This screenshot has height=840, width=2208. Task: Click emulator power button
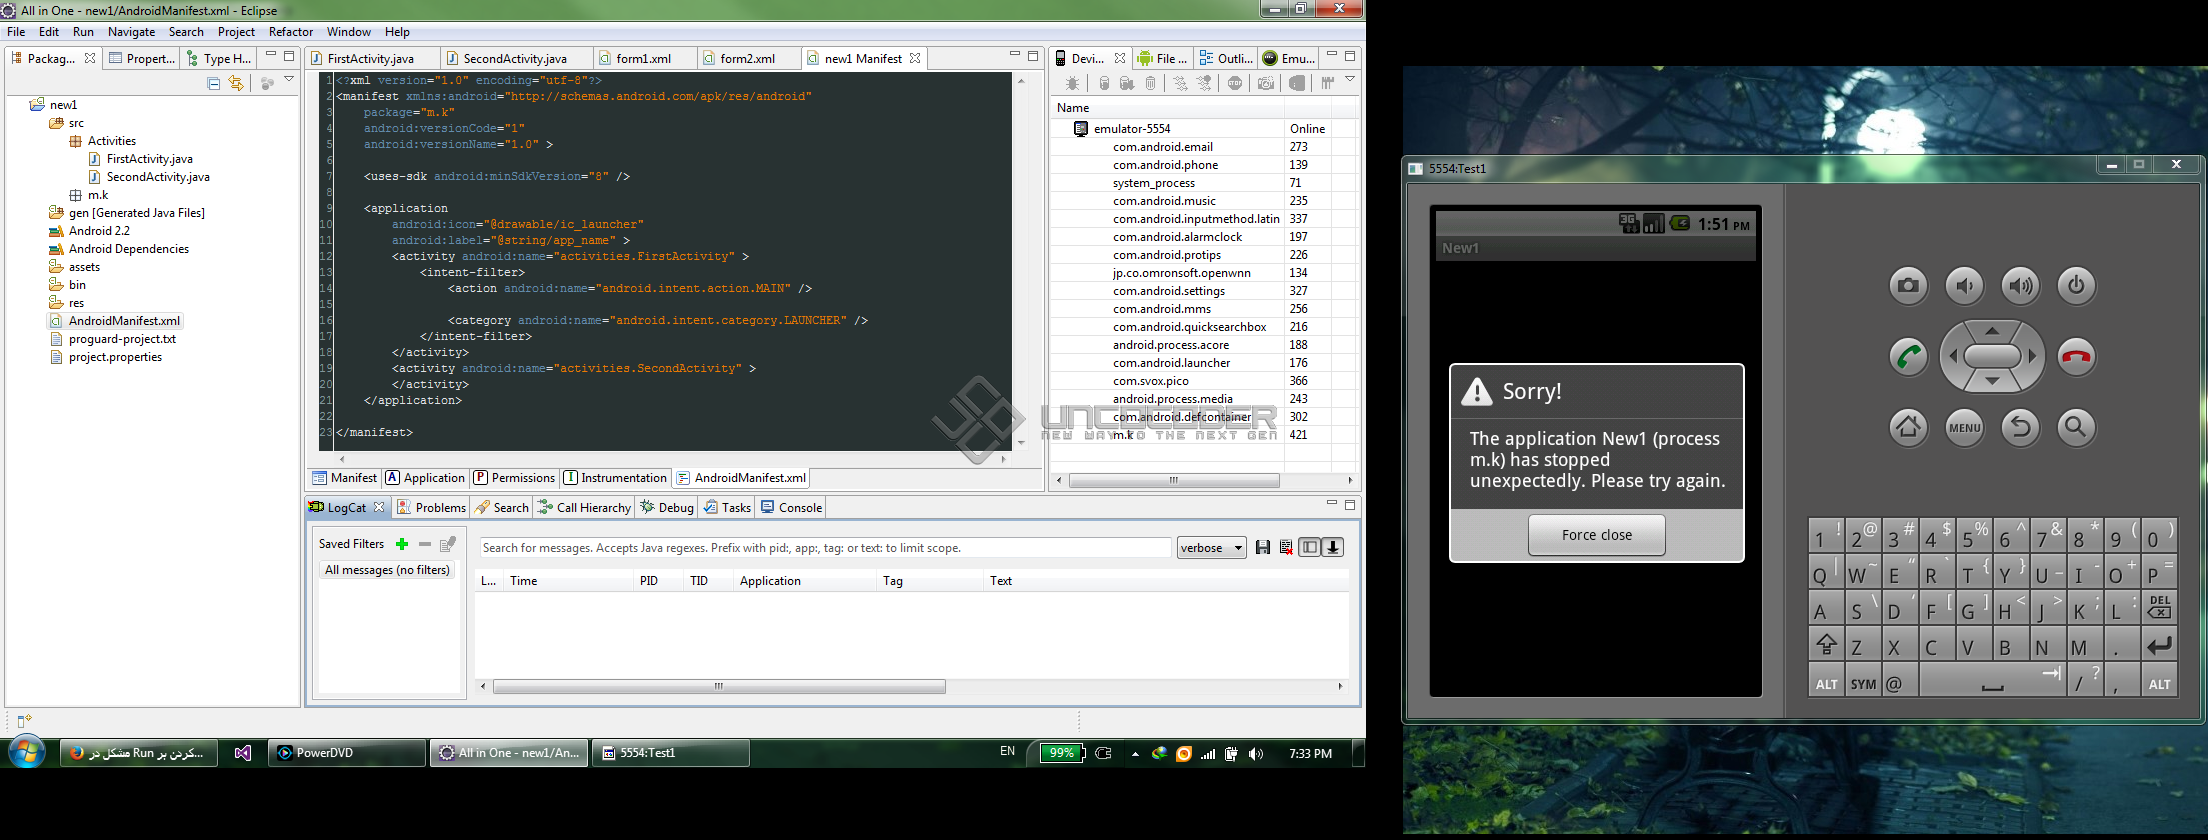tap(2076, 286)
